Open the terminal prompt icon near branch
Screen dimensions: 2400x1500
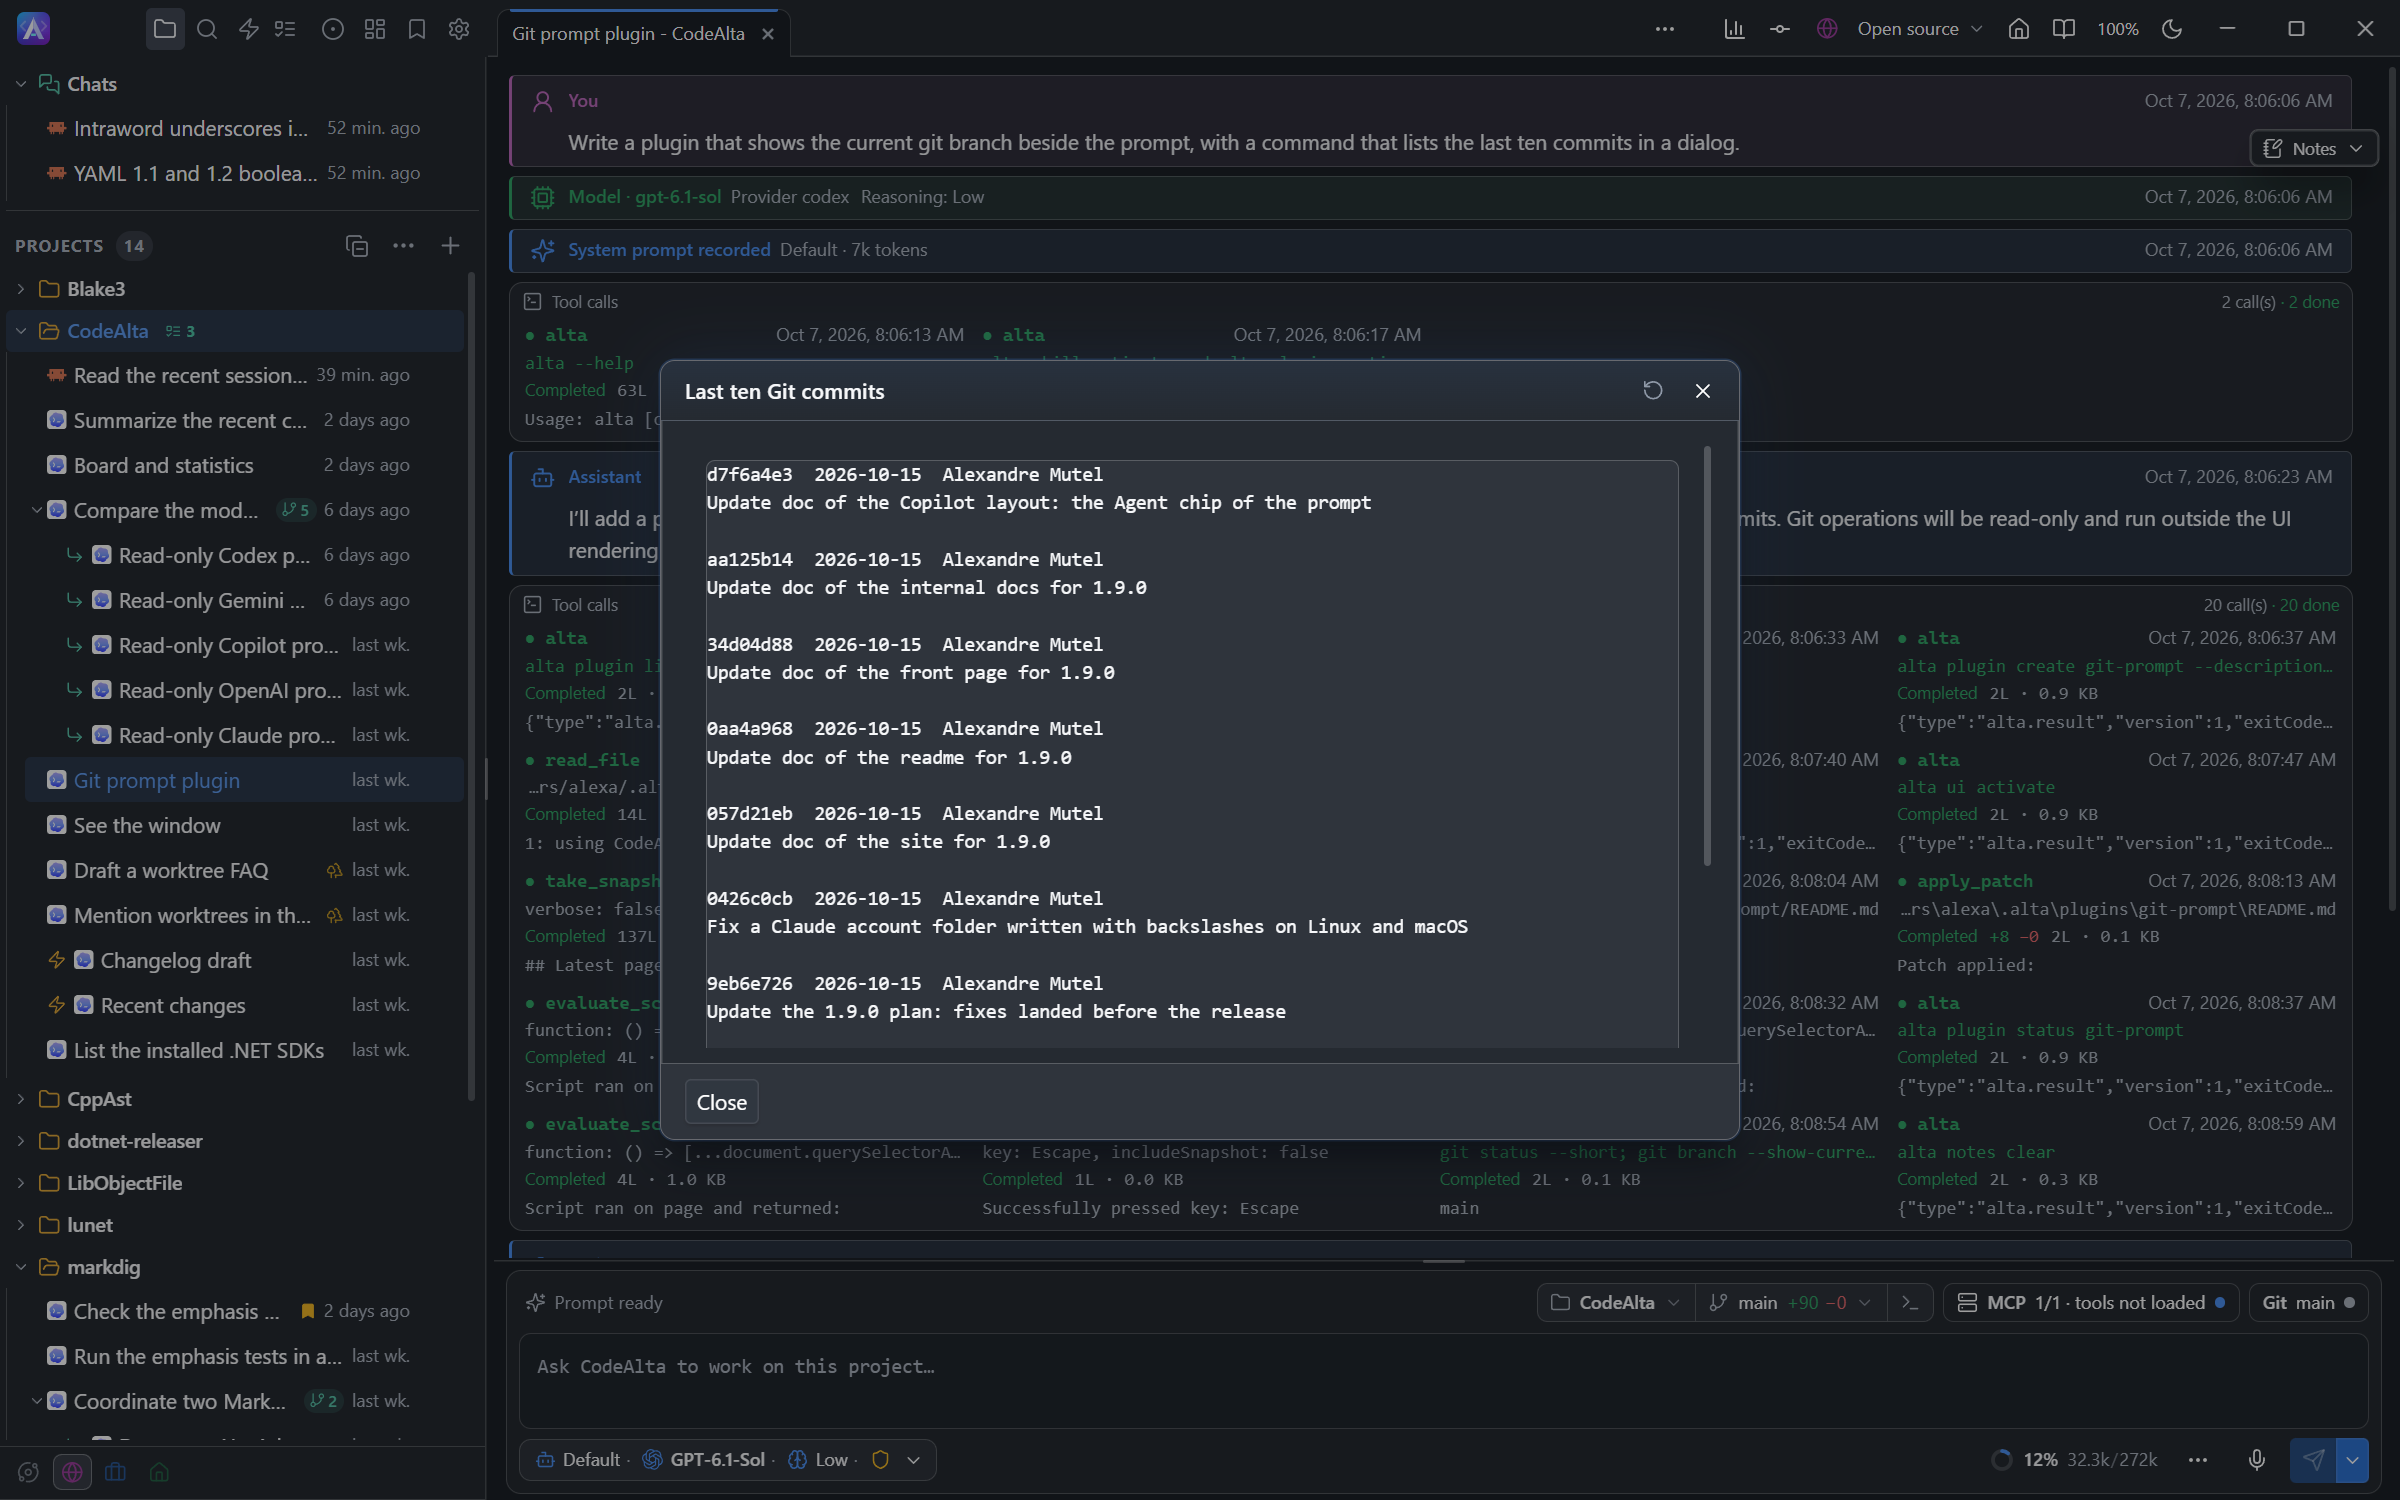(1910, 1303)
